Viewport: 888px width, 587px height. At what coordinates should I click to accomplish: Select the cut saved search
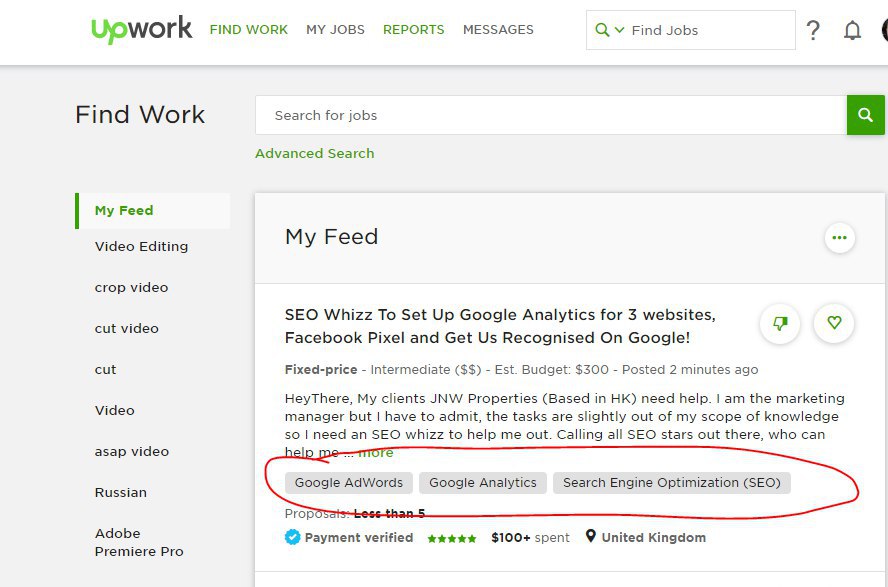point(105,370)
